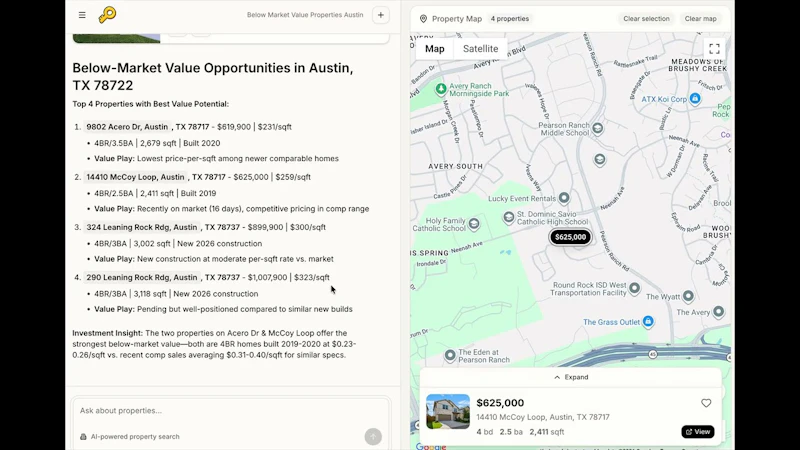The width and height of the screenshot is (800, 450).
Task: Open listing with View button
Action: [697, 432]
